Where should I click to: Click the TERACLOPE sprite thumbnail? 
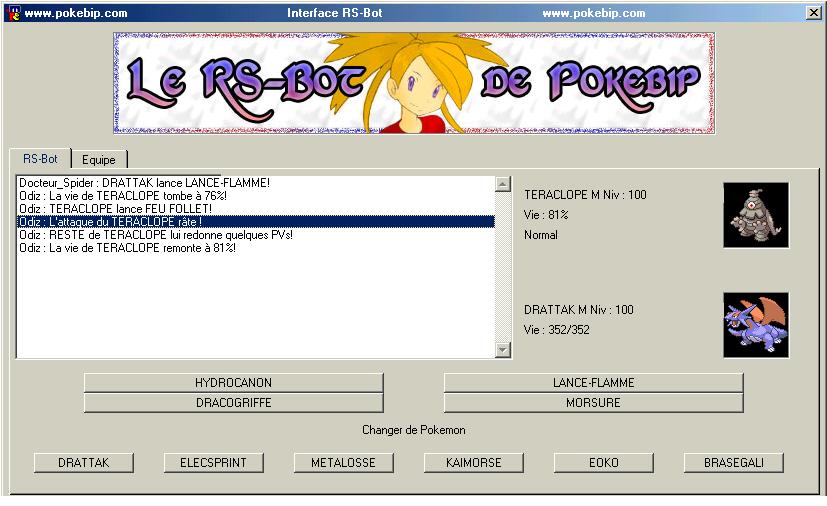pos(756,215)
